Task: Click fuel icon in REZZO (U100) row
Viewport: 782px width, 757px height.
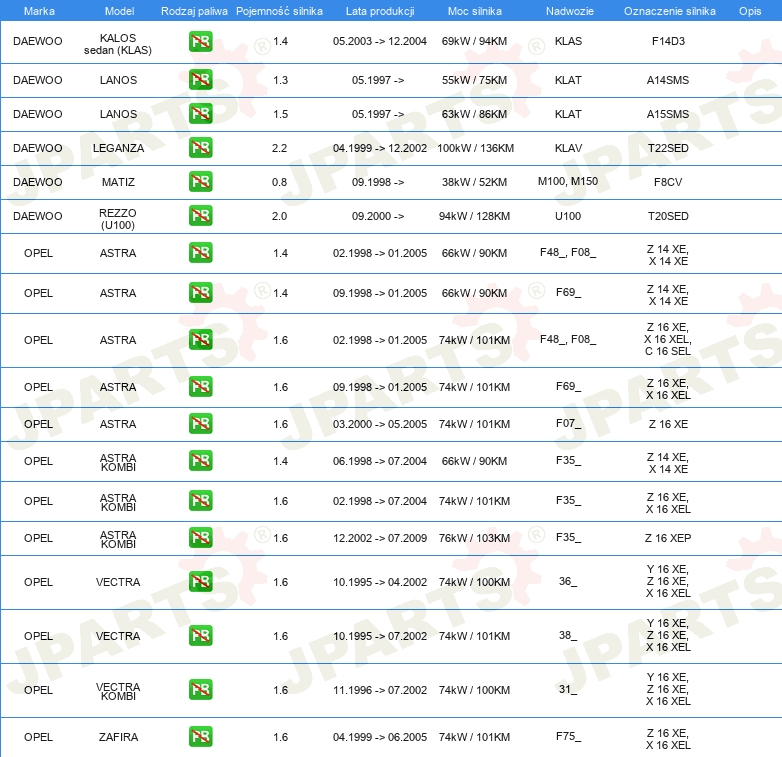Action: [x=200, y=215]
